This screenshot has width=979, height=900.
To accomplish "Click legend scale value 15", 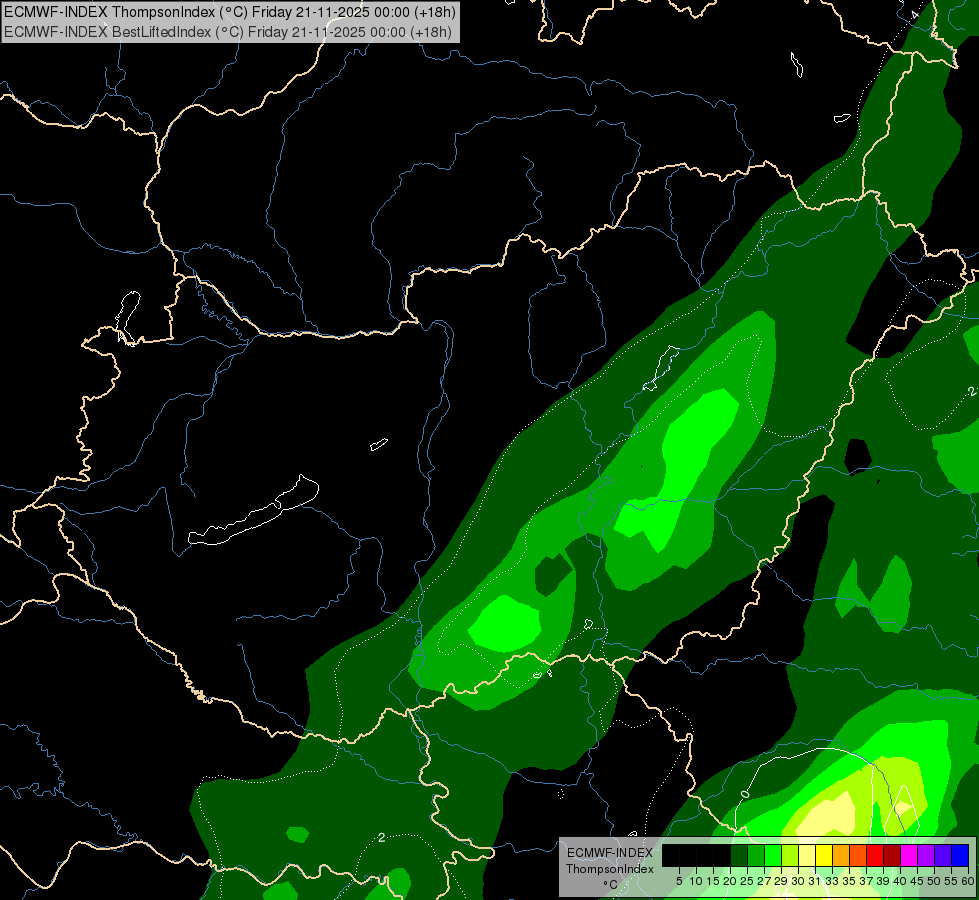I will tap(713, 881).
